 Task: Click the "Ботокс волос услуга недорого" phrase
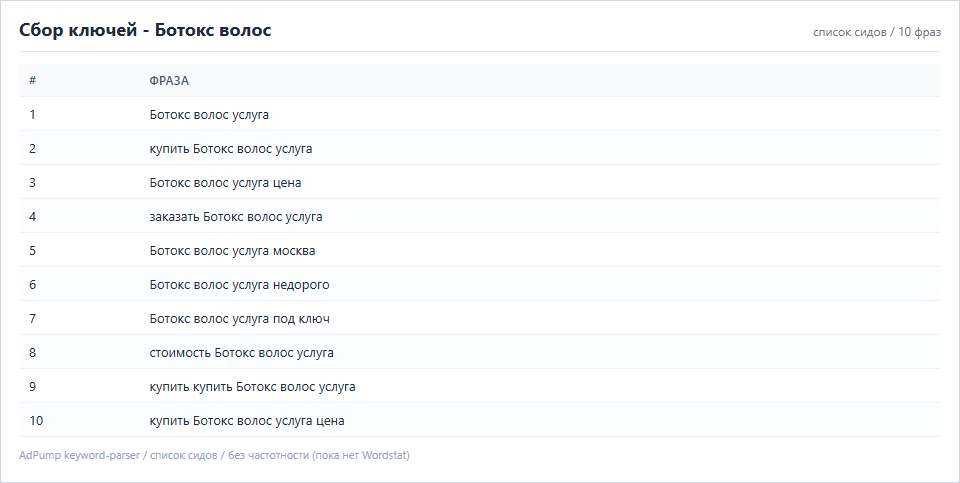pos(239,285)
